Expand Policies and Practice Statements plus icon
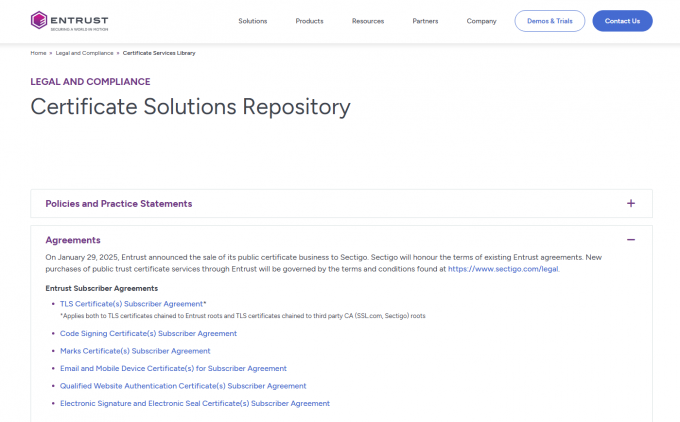This screenshot has height=422, width=680. click(631, 204)
